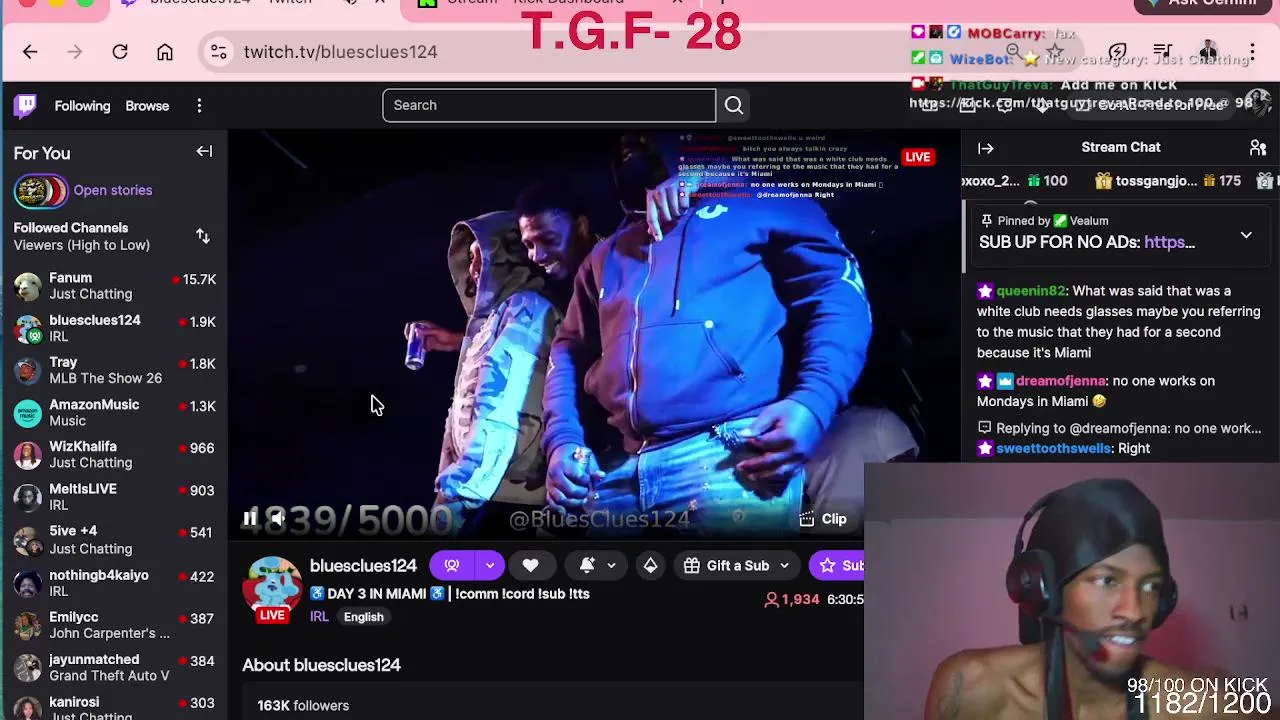The width and height of the screenshot is (1280, 720).
Task: Click the 163K followers text
Action: tap(303, 706)
